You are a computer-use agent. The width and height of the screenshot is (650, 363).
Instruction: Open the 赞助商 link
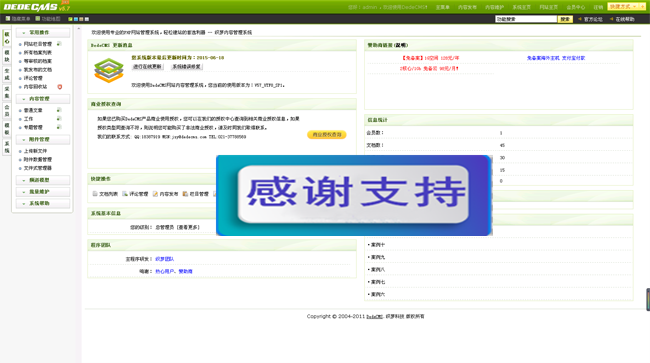186,271
